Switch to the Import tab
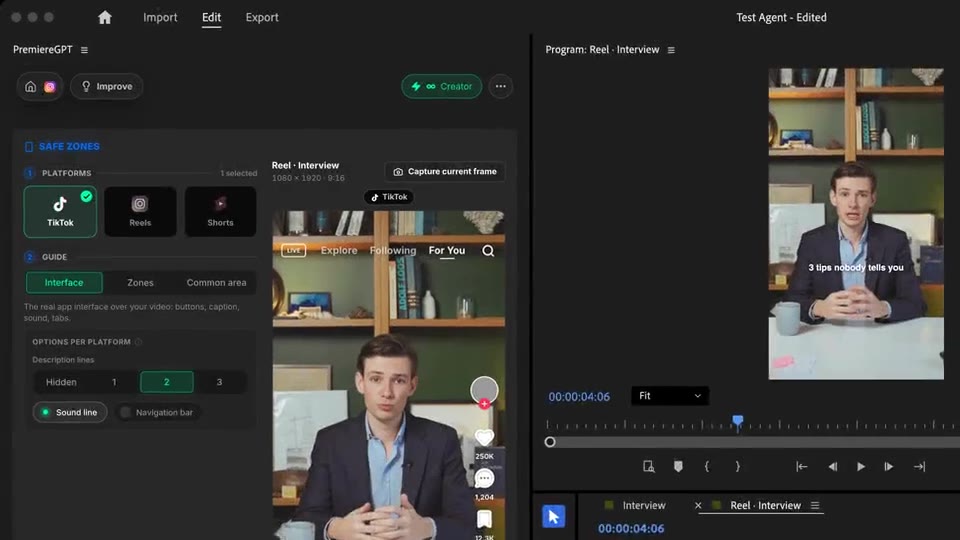Screen dimensions: 960x540 click(x=160, y=17)
